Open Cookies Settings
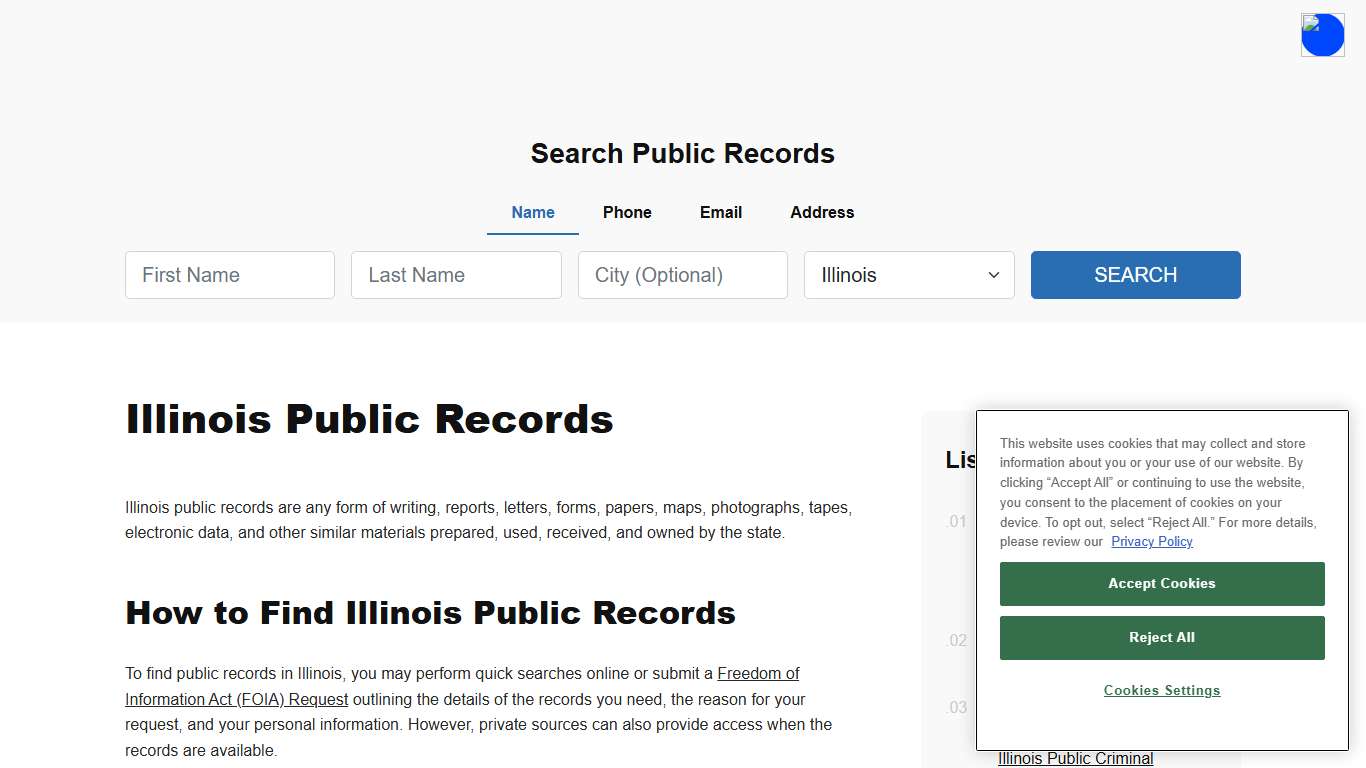 [1161, 690]
